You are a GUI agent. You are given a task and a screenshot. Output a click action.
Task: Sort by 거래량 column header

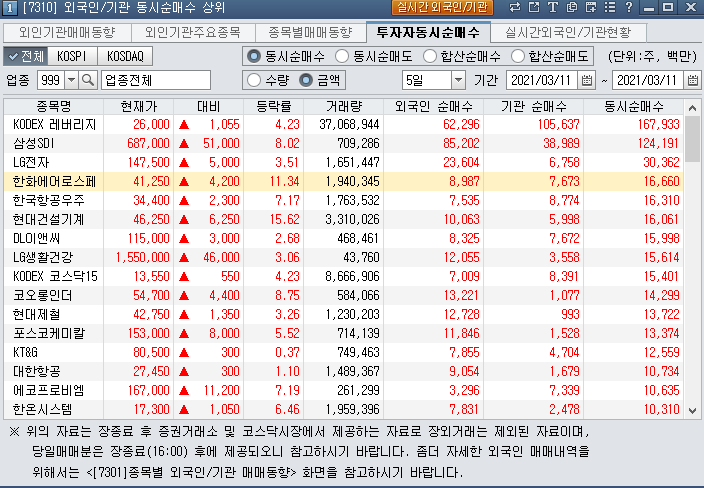pos(344,106)
